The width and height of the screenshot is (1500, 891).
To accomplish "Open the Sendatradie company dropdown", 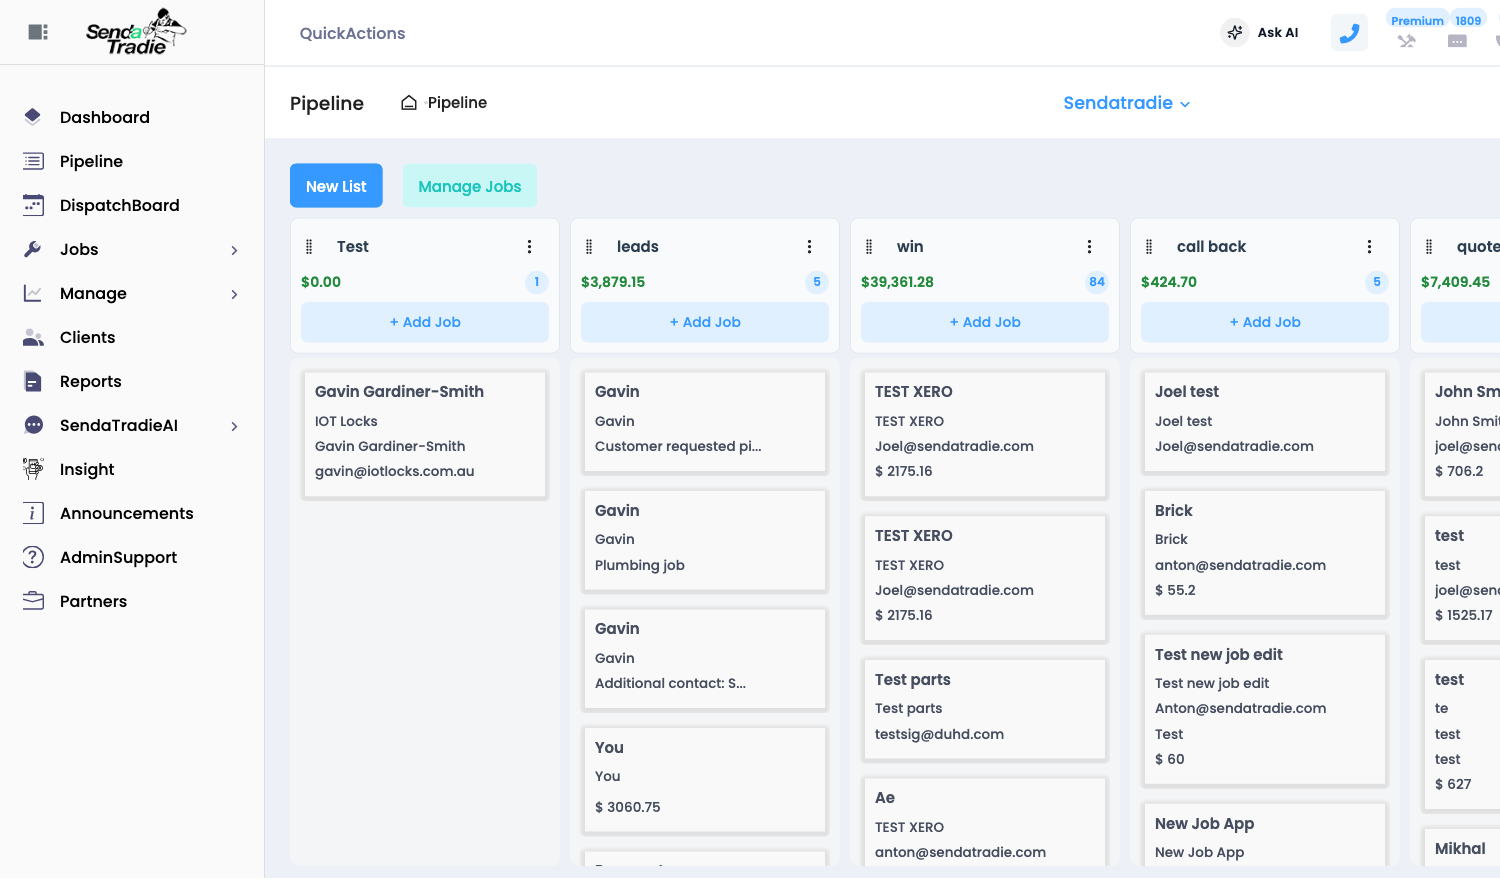I will pos(1126,103).
